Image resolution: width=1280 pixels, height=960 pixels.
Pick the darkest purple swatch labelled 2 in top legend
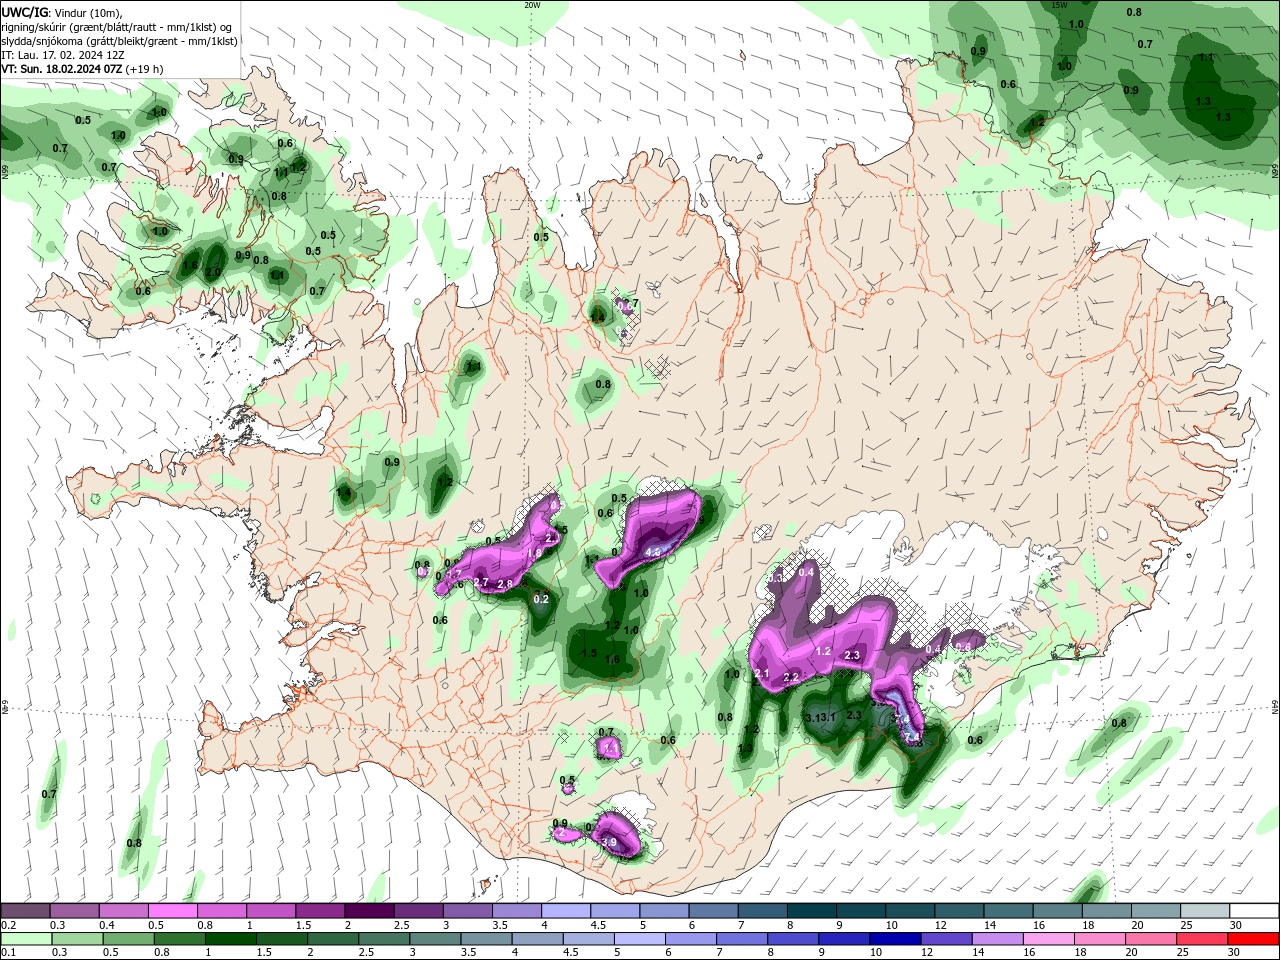tap(368, 911)
